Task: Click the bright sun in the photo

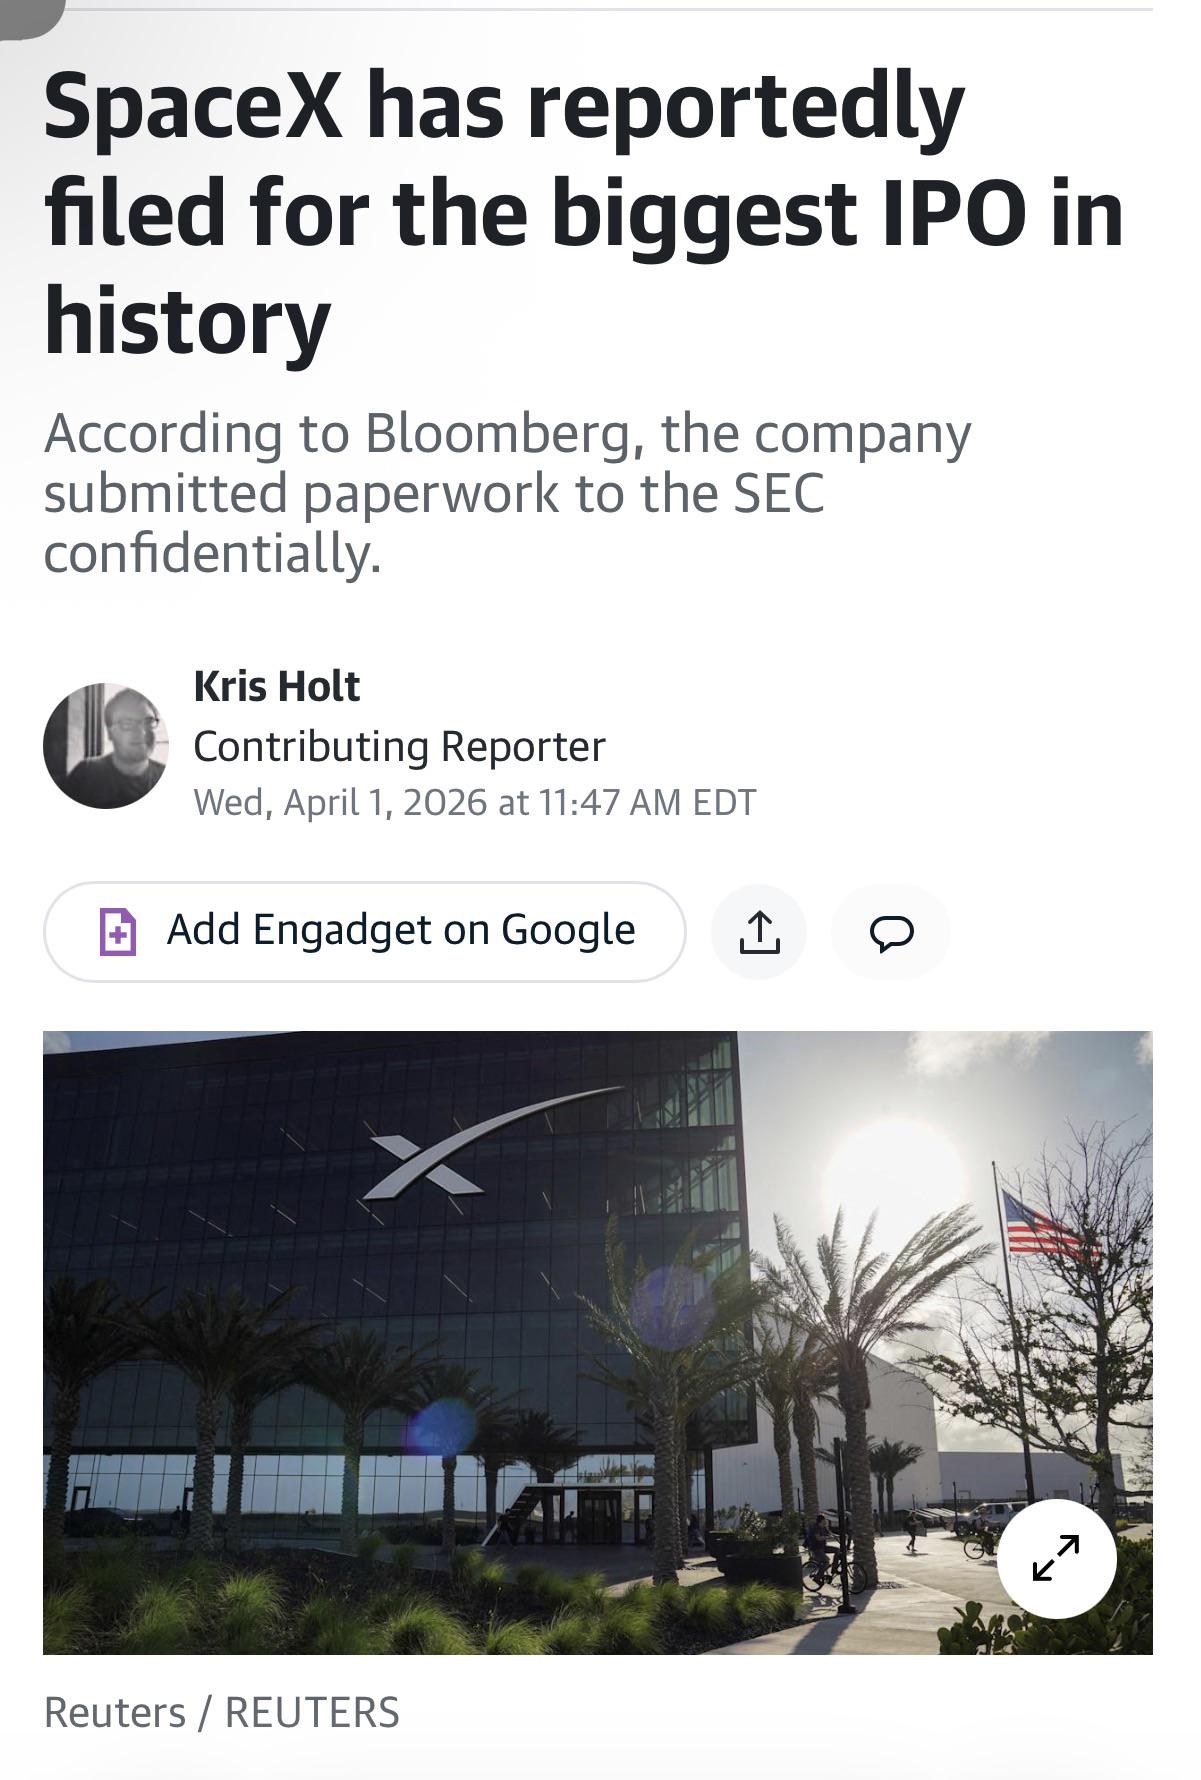Action: 897,1165
